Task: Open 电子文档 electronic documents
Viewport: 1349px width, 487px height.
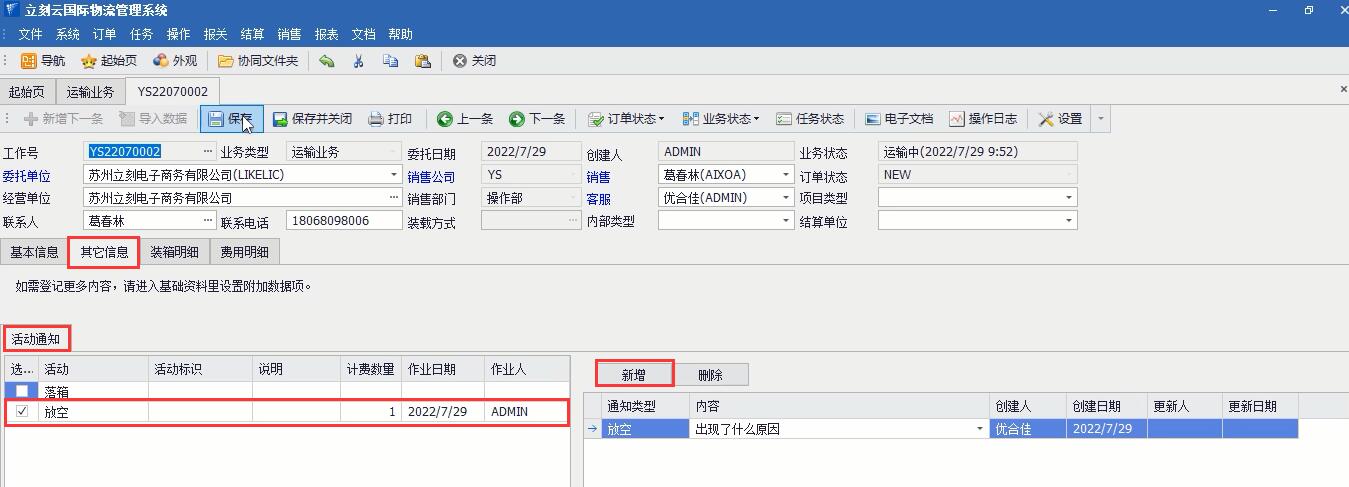Action: 898,119
